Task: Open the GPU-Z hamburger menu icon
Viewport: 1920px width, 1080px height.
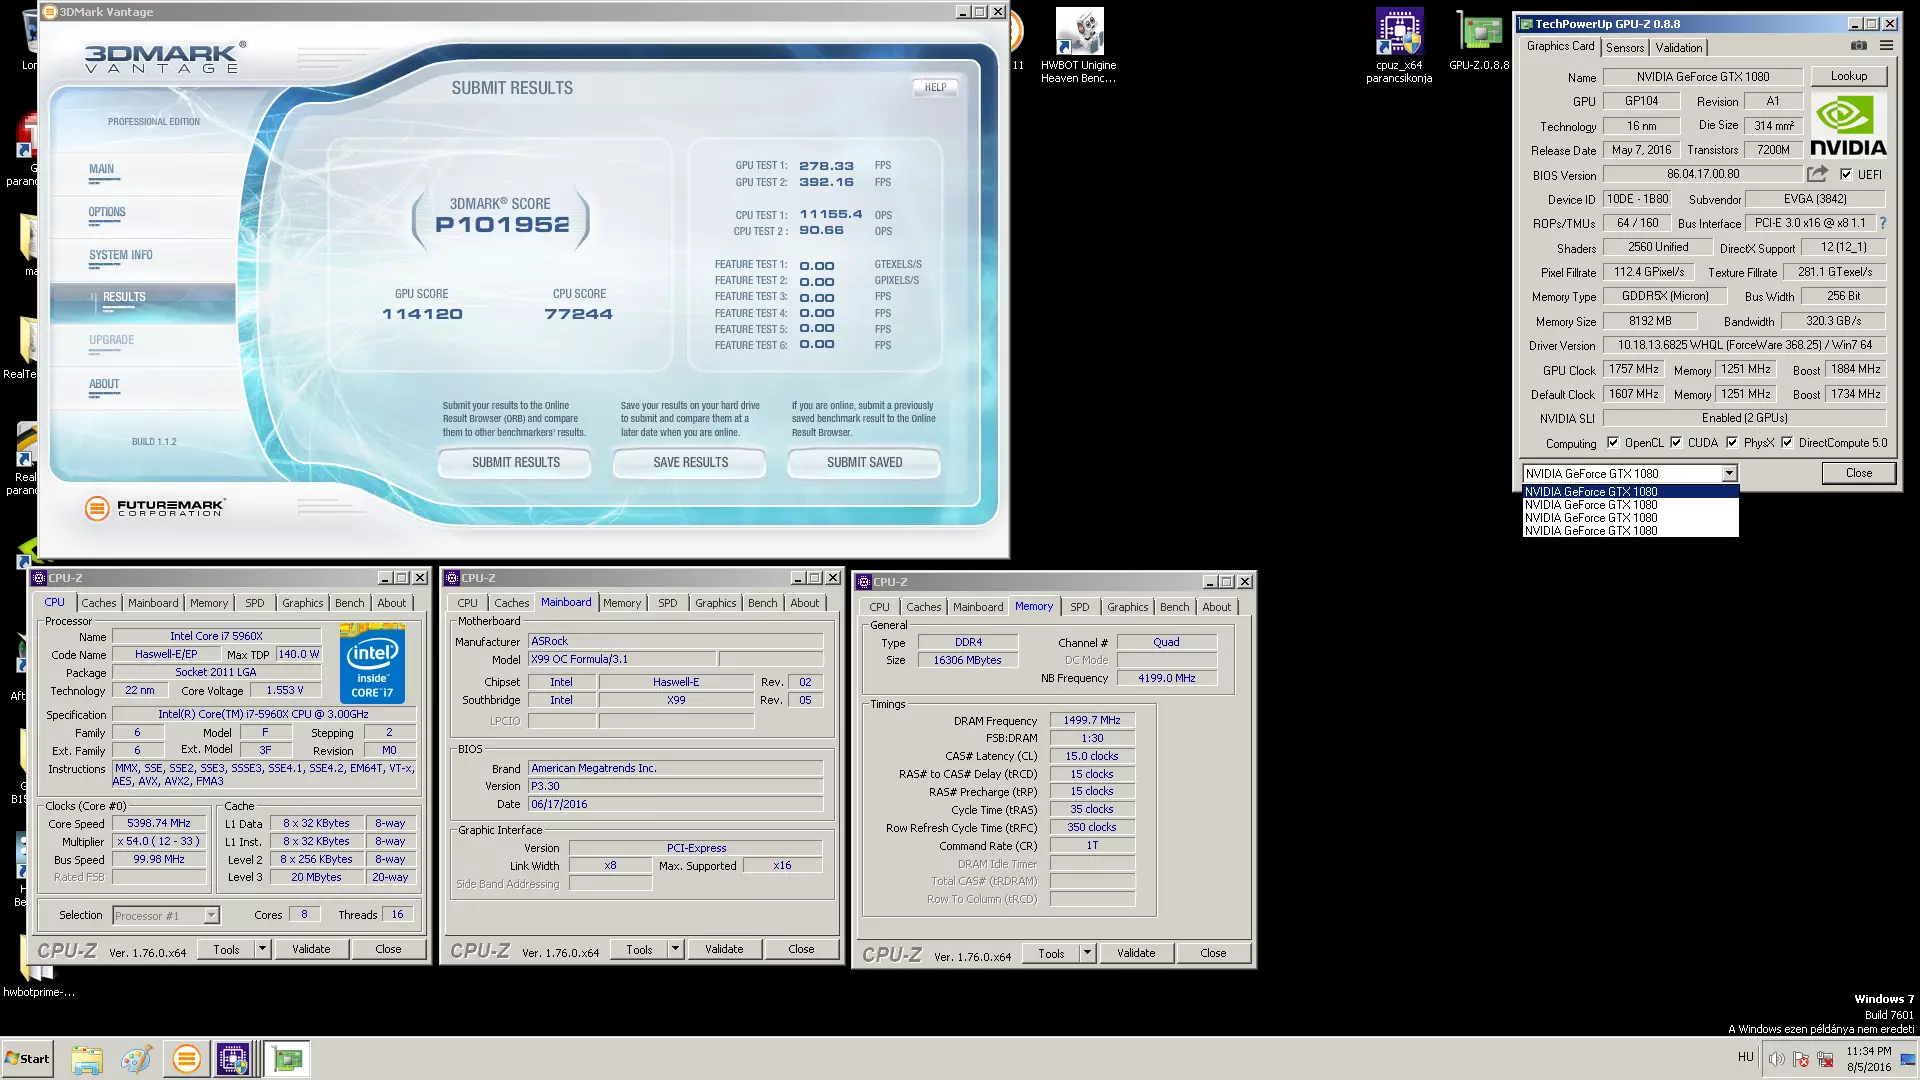Action: (x=1886, y=46)
